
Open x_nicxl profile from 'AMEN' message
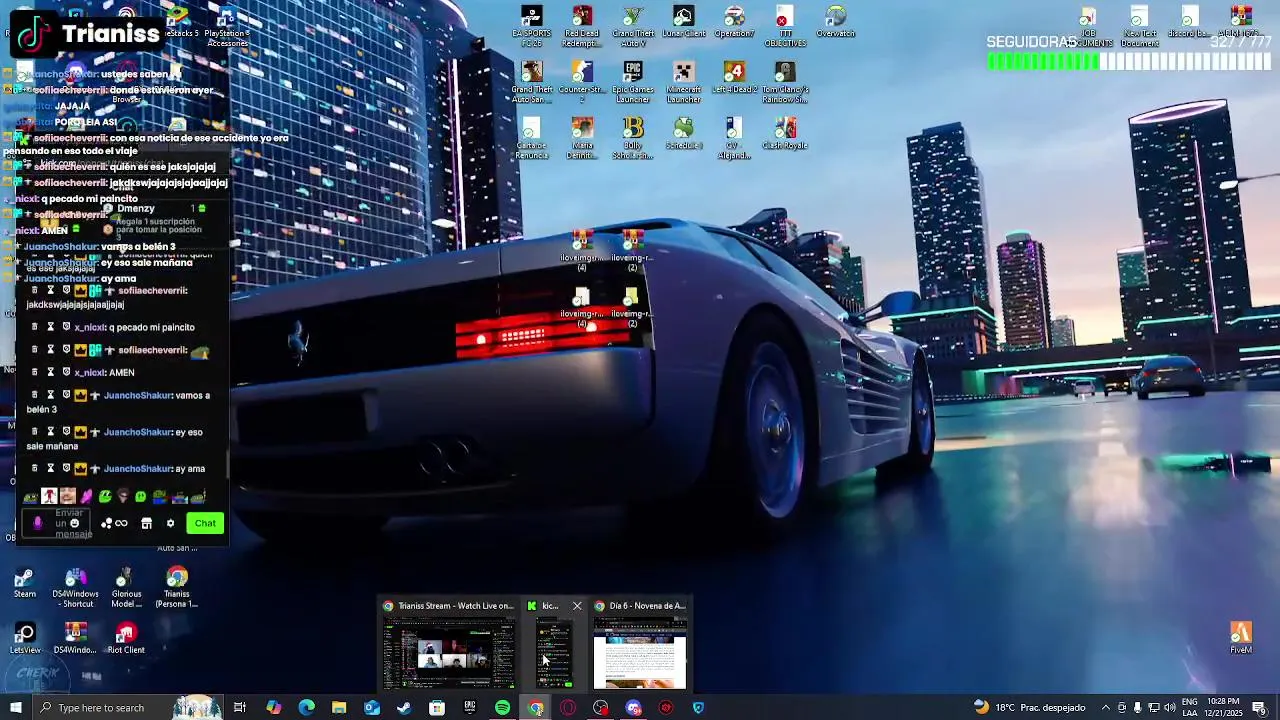pyautogui.click(x=89, y=372)
